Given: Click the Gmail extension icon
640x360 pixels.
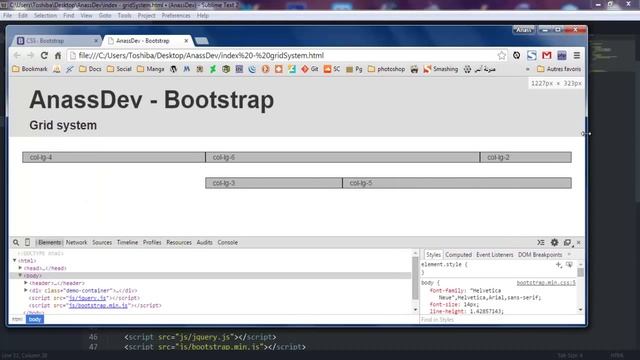Looking at the screenshot, I should point(547,56).
